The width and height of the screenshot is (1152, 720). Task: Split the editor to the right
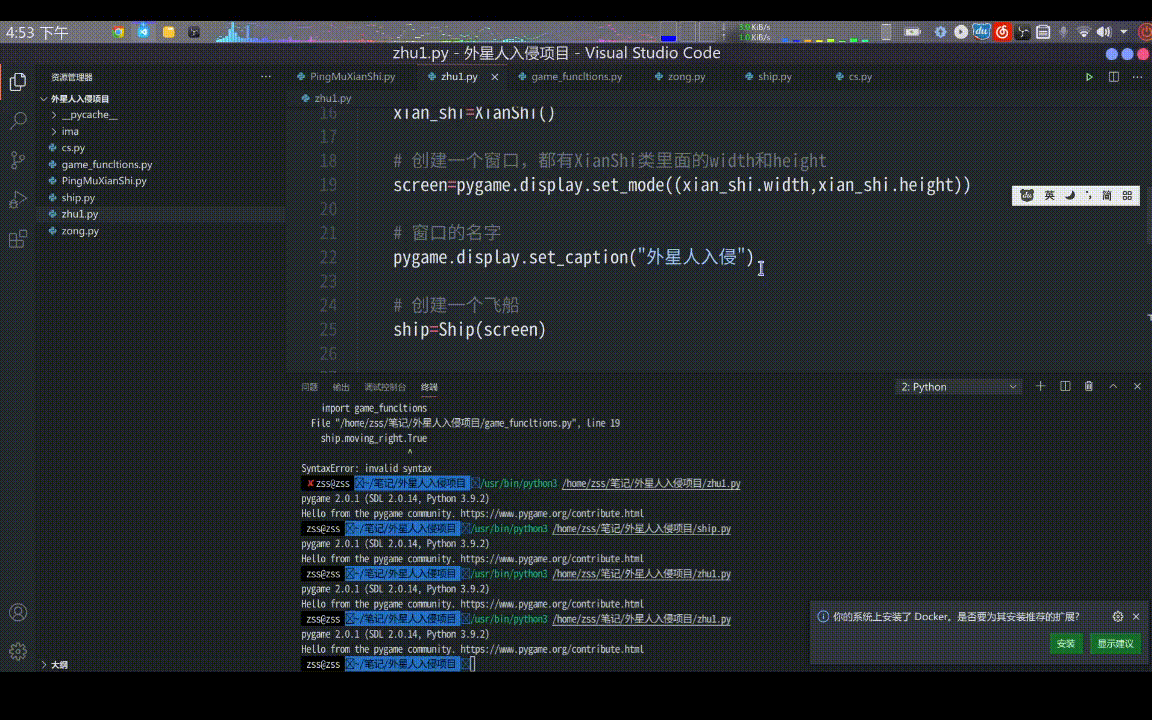1114,76
